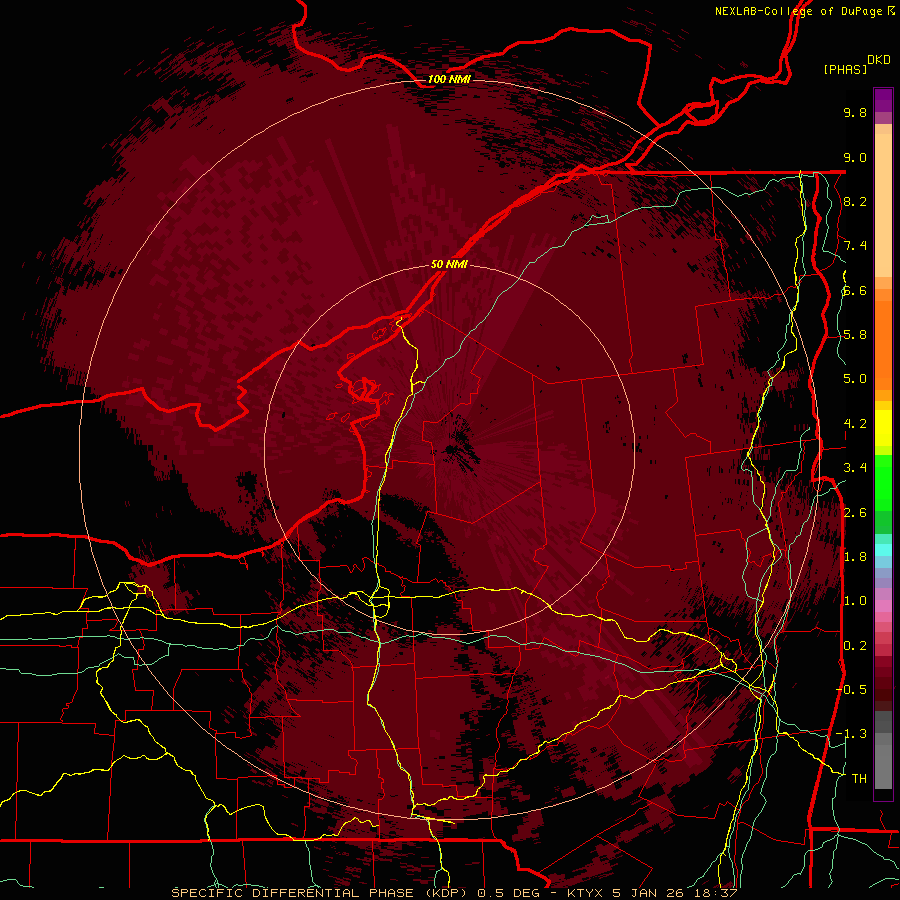Screen dimensions: 900x900
Task: Click the Specific Differential Phase caption text
Action: 454,893
